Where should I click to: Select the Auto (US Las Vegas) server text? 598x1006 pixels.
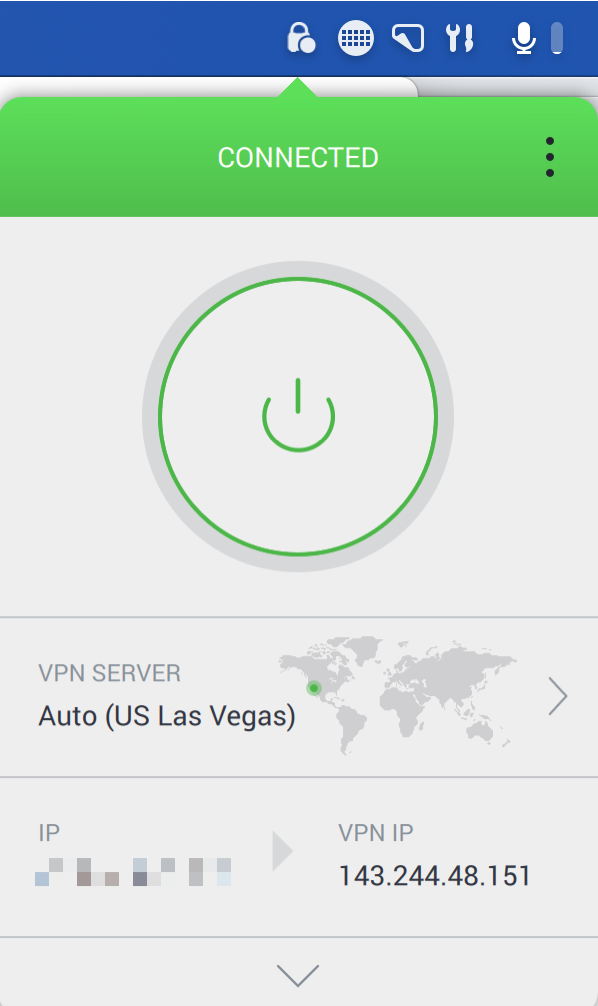pyautogui.click(x=167, y=716)
